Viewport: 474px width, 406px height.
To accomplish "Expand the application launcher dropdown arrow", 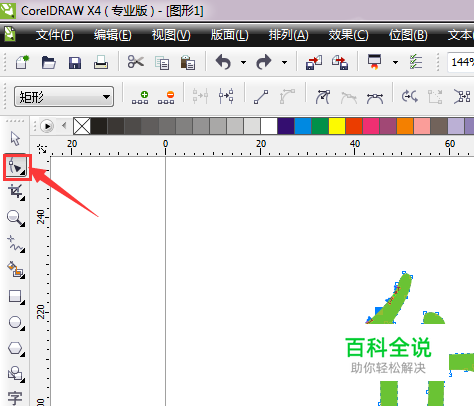I will 395,62.
